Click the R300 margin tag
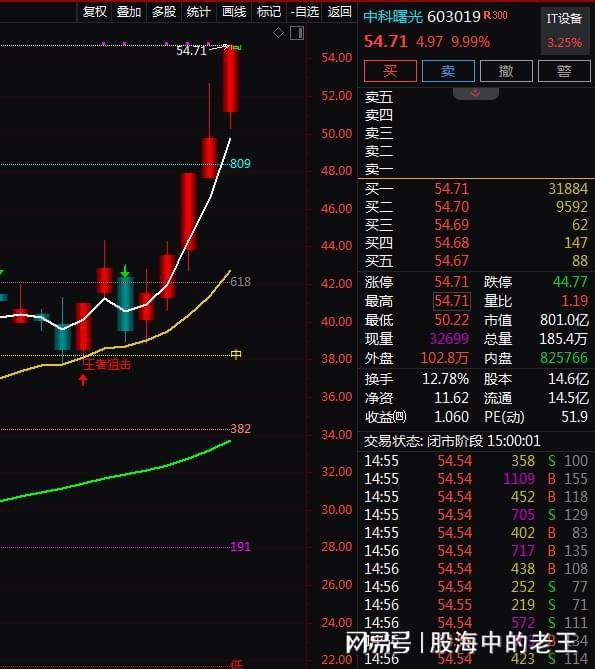595x669 pixels. (495, 15)
